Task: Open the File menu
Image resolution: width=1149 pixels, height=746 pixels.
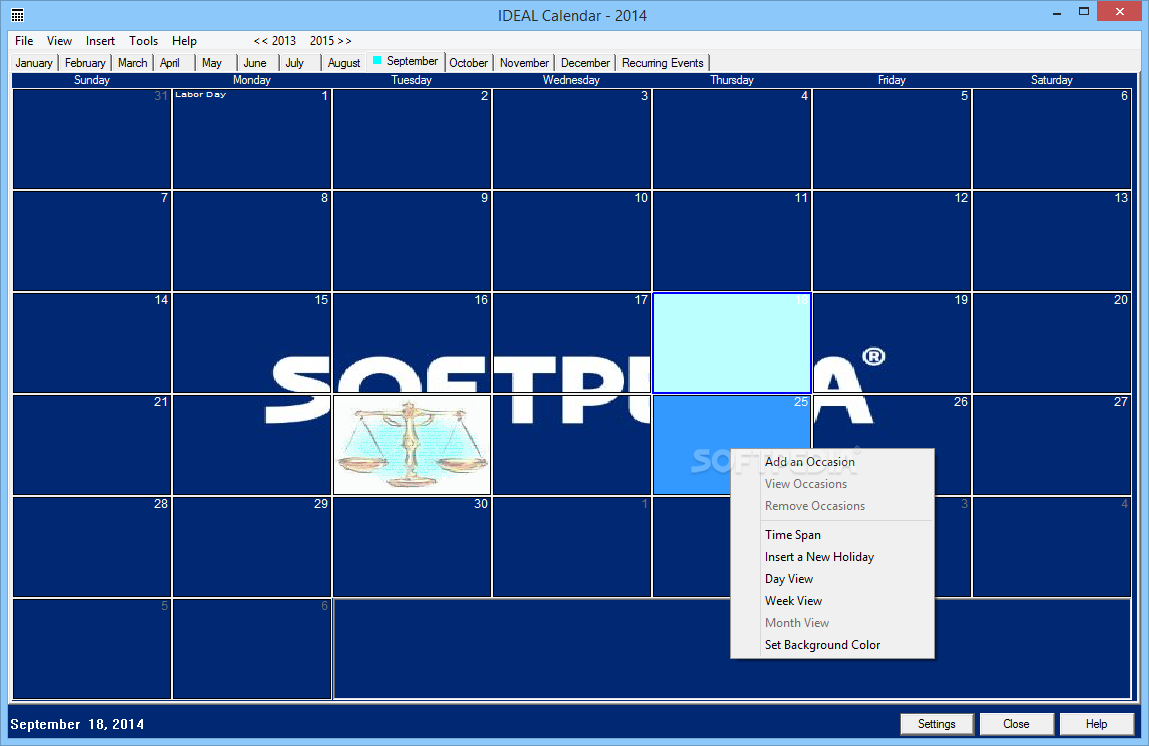Action: pyautogui.click(x=24, y=41)
